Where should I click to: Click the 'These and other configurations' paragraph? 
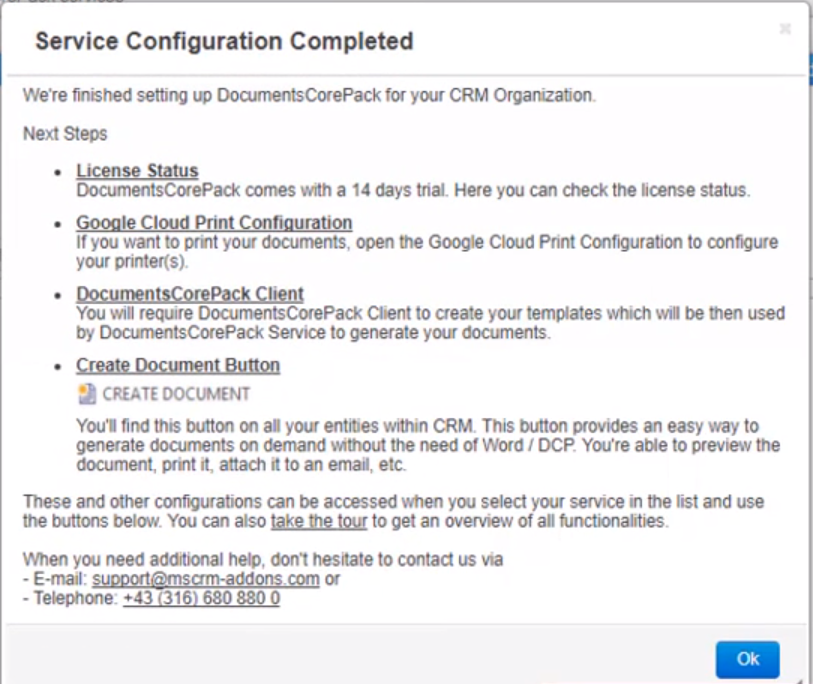(394, 511)
